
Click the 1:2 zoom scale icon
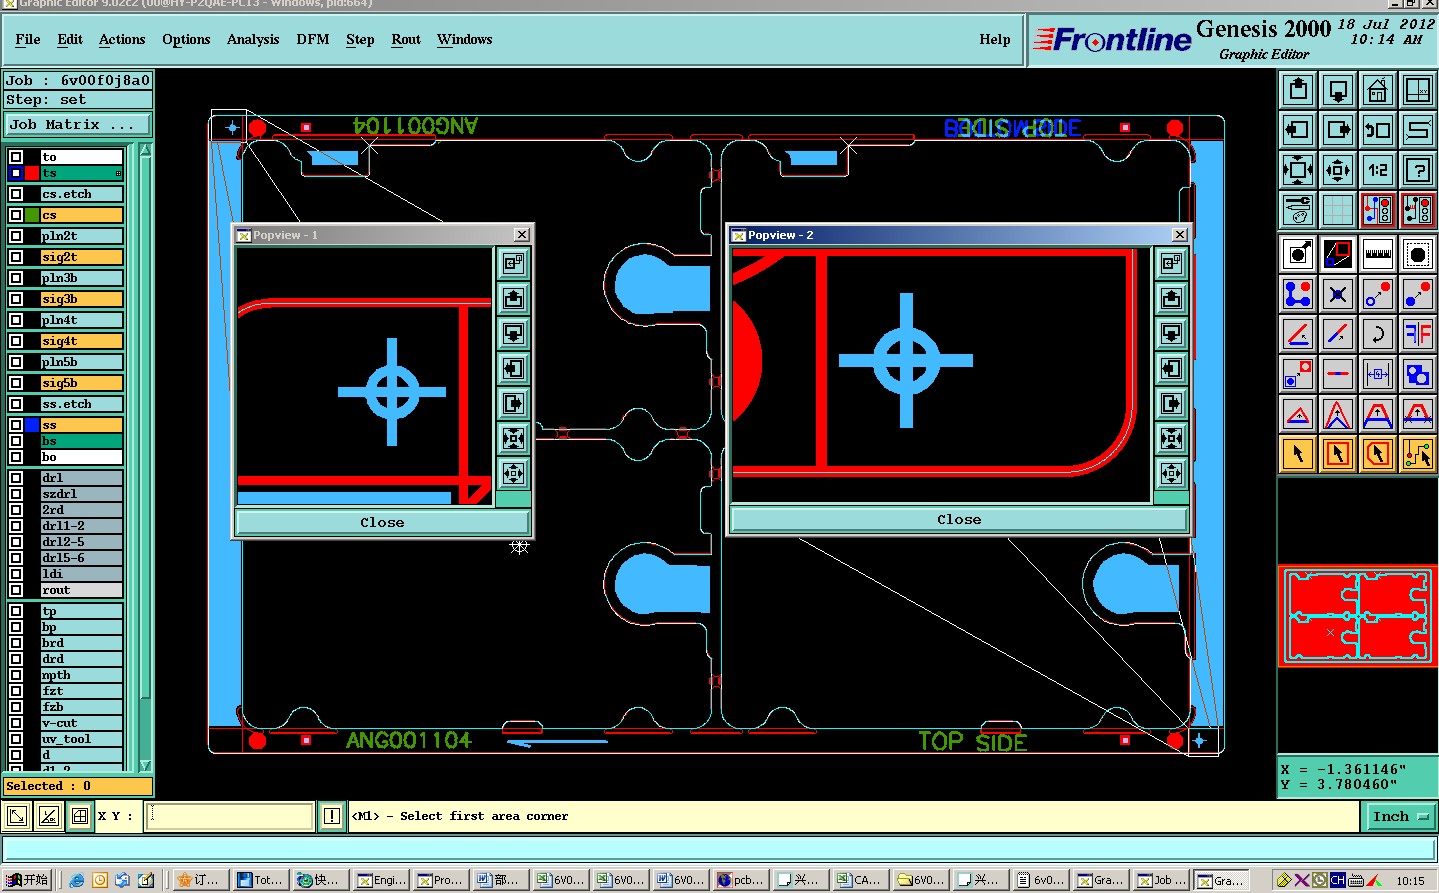1378,170
